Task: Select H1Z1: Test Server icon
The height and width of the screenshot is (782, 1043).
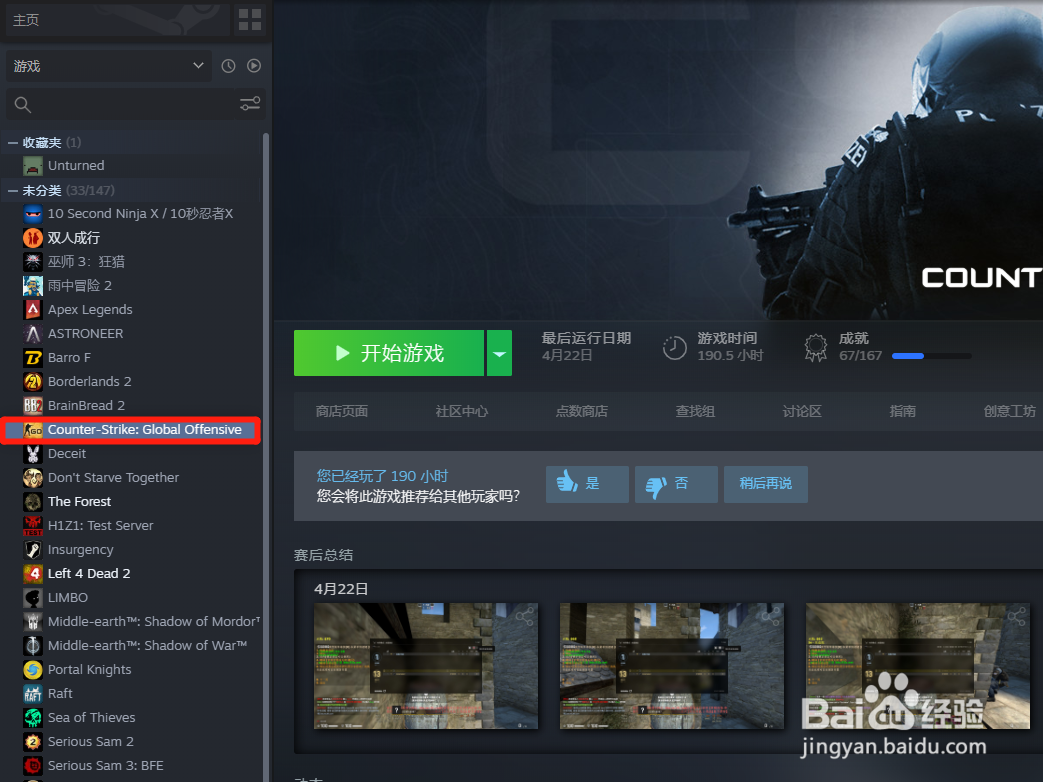Action: 33,525
